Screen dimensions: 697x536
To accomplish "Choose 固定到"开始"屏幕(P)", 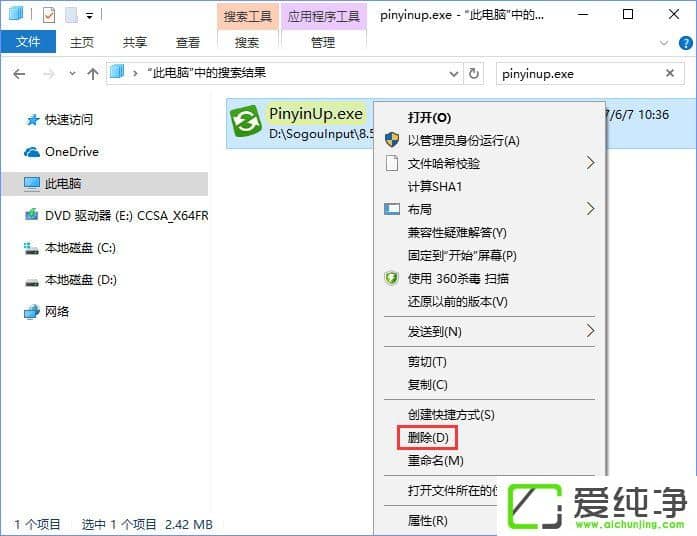I will pos(462,256).
